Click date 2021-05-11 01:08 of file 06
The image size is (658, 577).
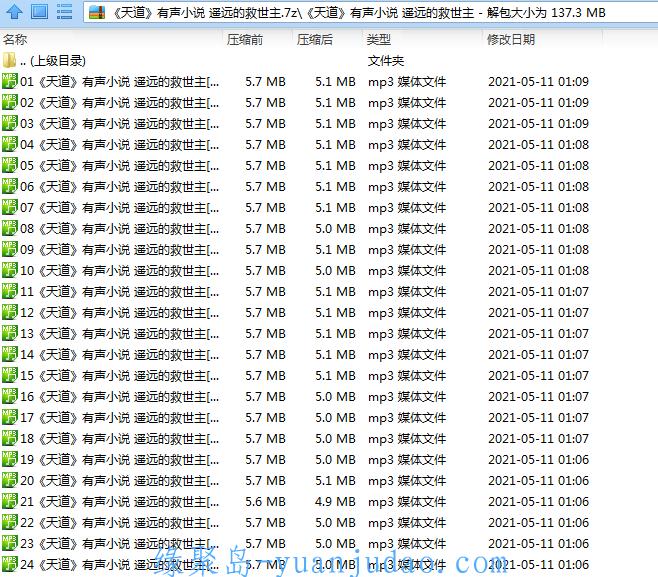pos(538,187)
